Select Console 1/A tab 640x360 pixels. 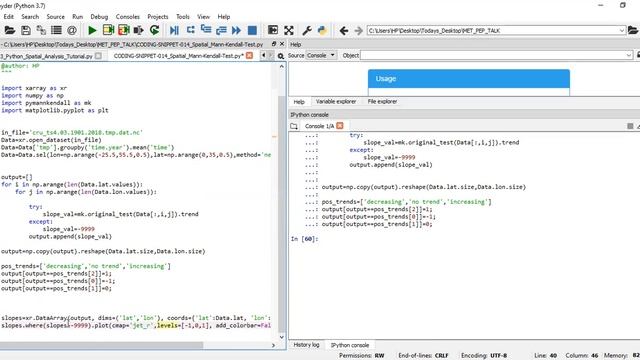[x=320, y=126]
